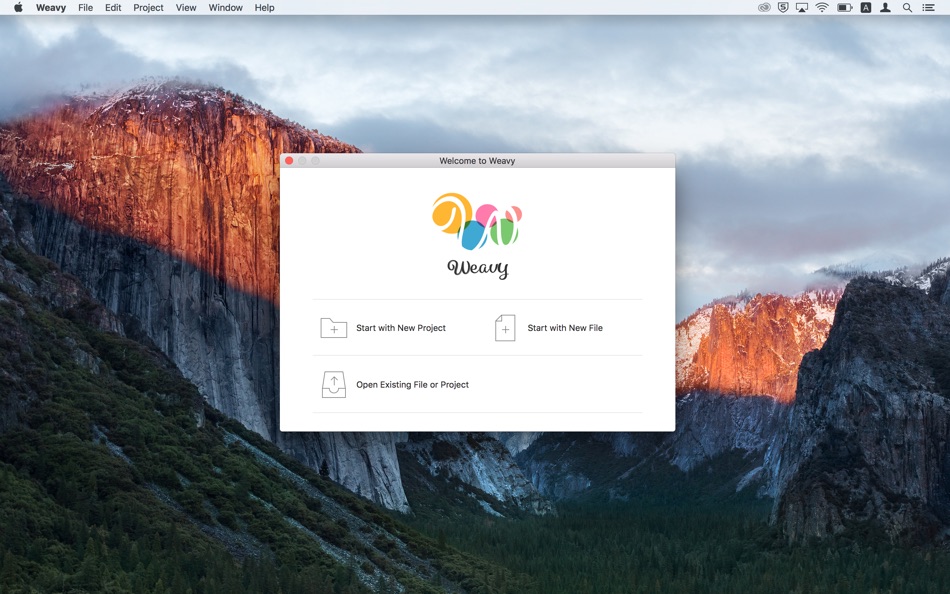Screen dimensions: 950x594
Task: Choose Start with New File
Action: [x=565, y=328]
